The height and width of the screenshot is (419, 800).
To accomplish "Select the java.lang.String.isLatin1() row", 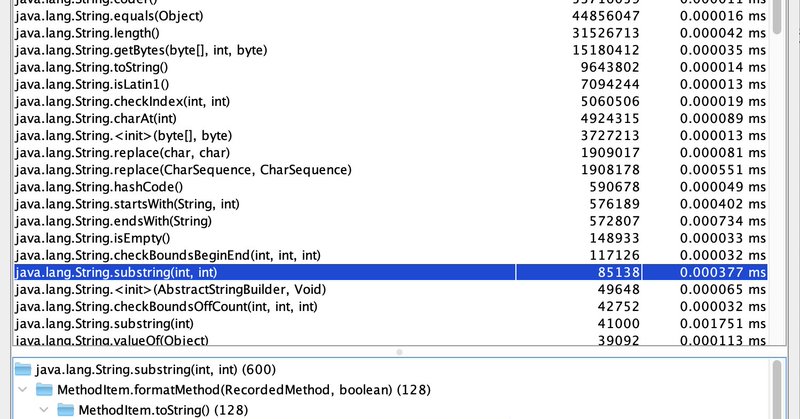I will click(390, 84).
